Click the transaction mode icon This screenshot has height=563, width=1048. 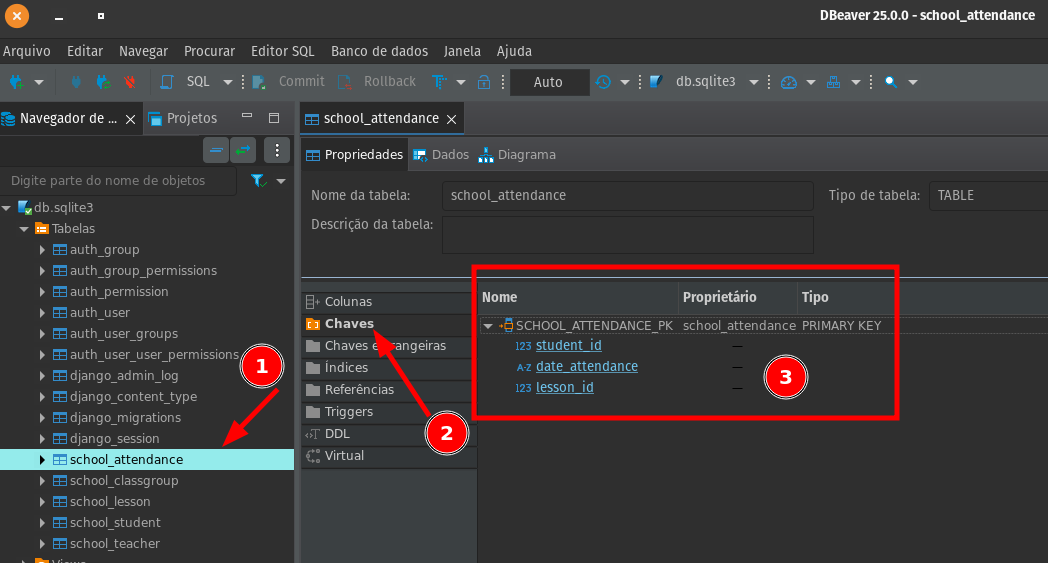[x=439, y=82]
